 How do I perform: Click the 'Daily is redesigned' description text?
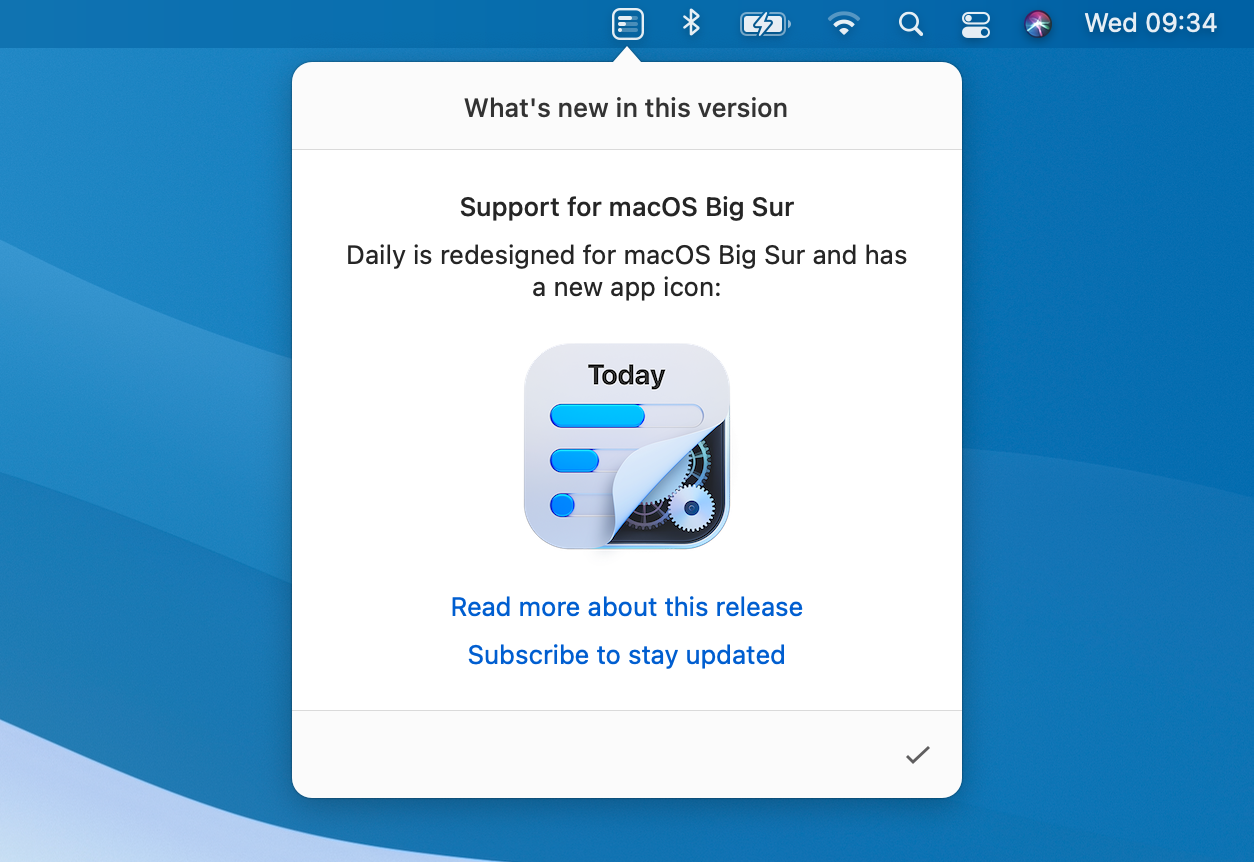[x=627, y=271]
